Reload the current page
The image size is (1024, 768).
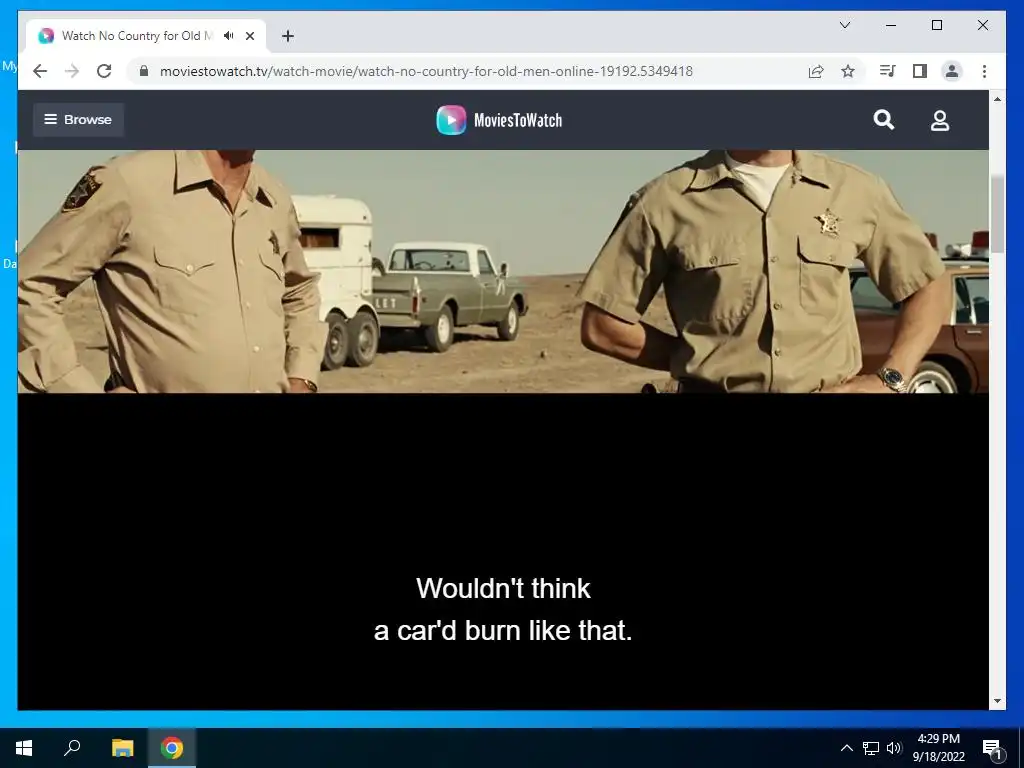(104, 71)
